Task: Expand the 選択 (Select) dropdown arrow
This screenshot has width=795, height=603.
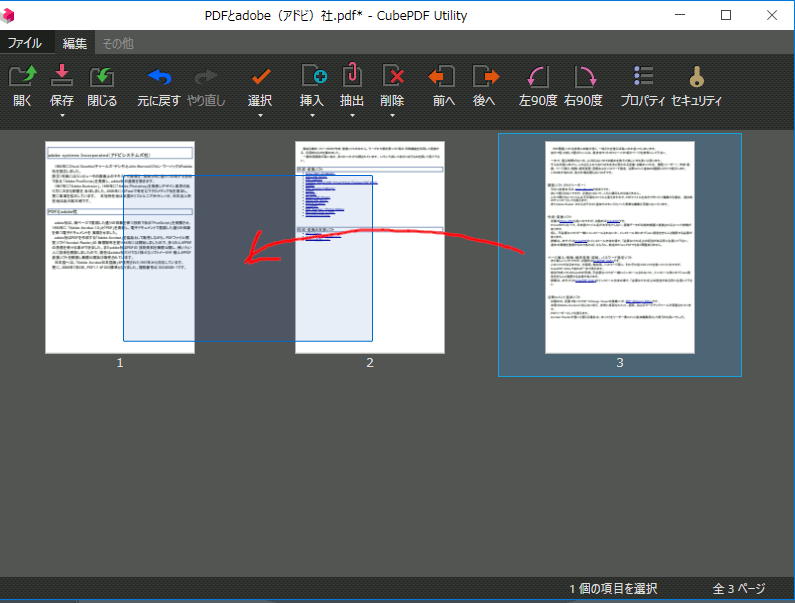Action: [x=260, y=115]
